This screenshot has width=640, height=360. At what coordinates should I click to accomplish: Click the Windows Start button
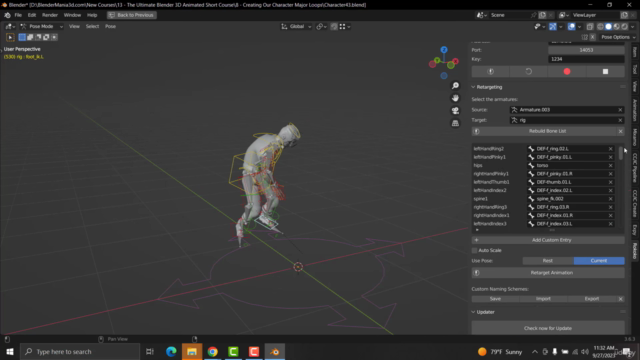click(x=10, y=351)
